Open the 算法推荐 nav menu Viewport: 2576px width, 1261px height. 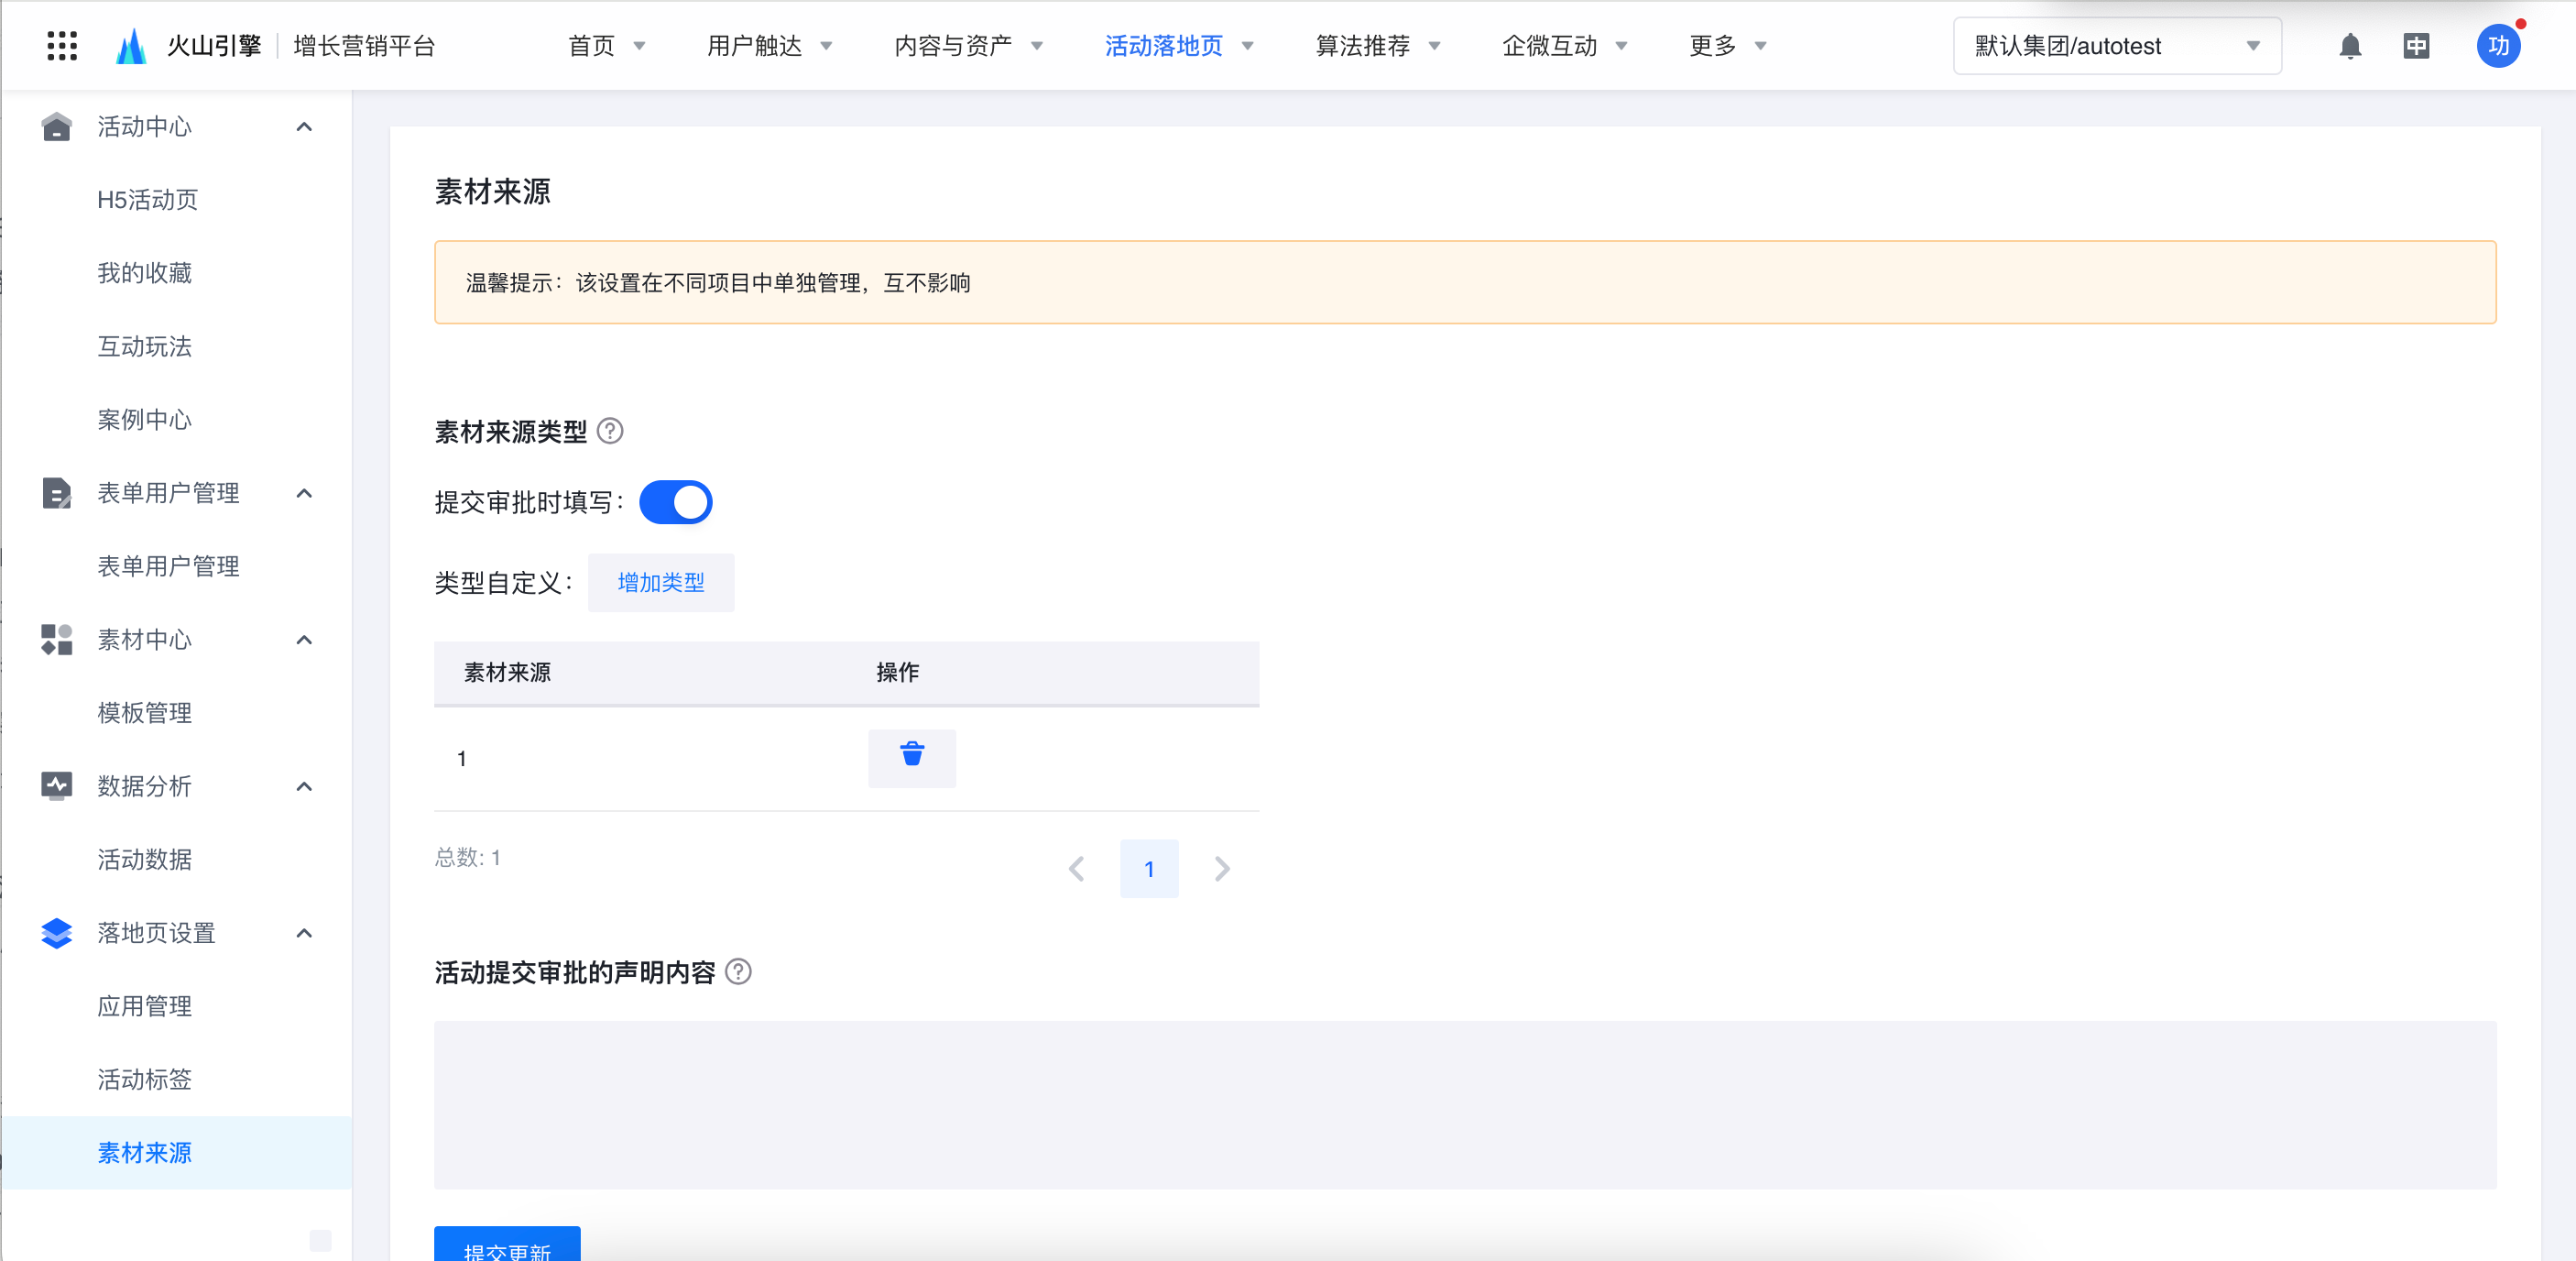pos(1377,46)
